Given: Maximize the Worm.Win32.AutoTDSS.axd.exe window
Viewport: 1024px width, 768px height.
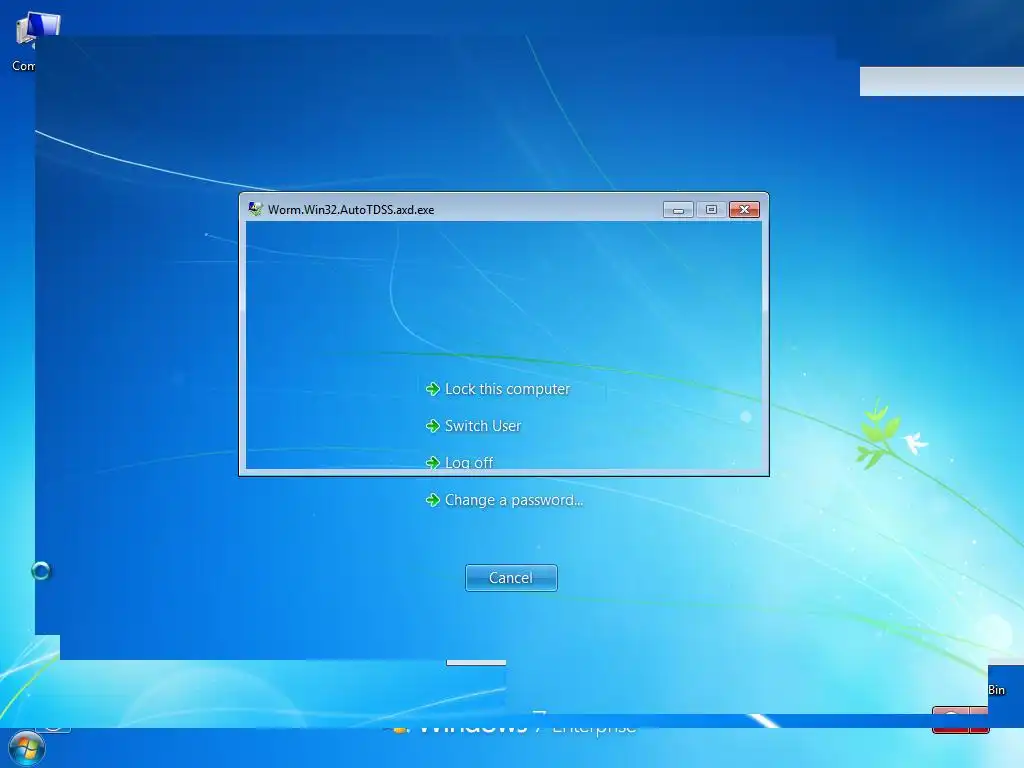Looking at the screenshot, I should coord(711,210).
